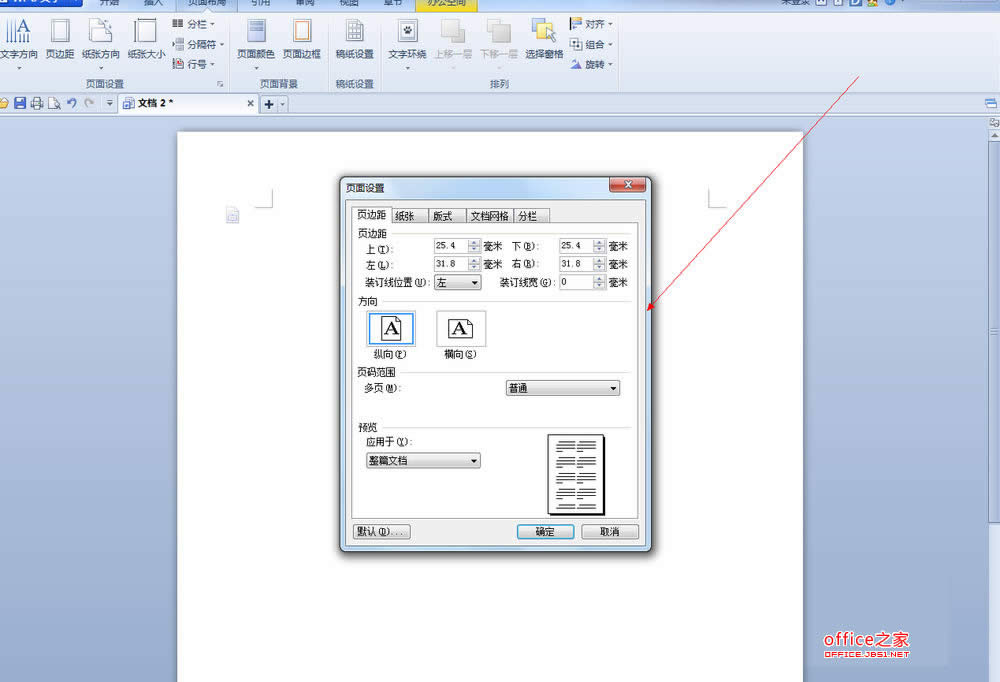
Task: Open 稿纸设置 manuscript paper settings
Action: (355, 40)
